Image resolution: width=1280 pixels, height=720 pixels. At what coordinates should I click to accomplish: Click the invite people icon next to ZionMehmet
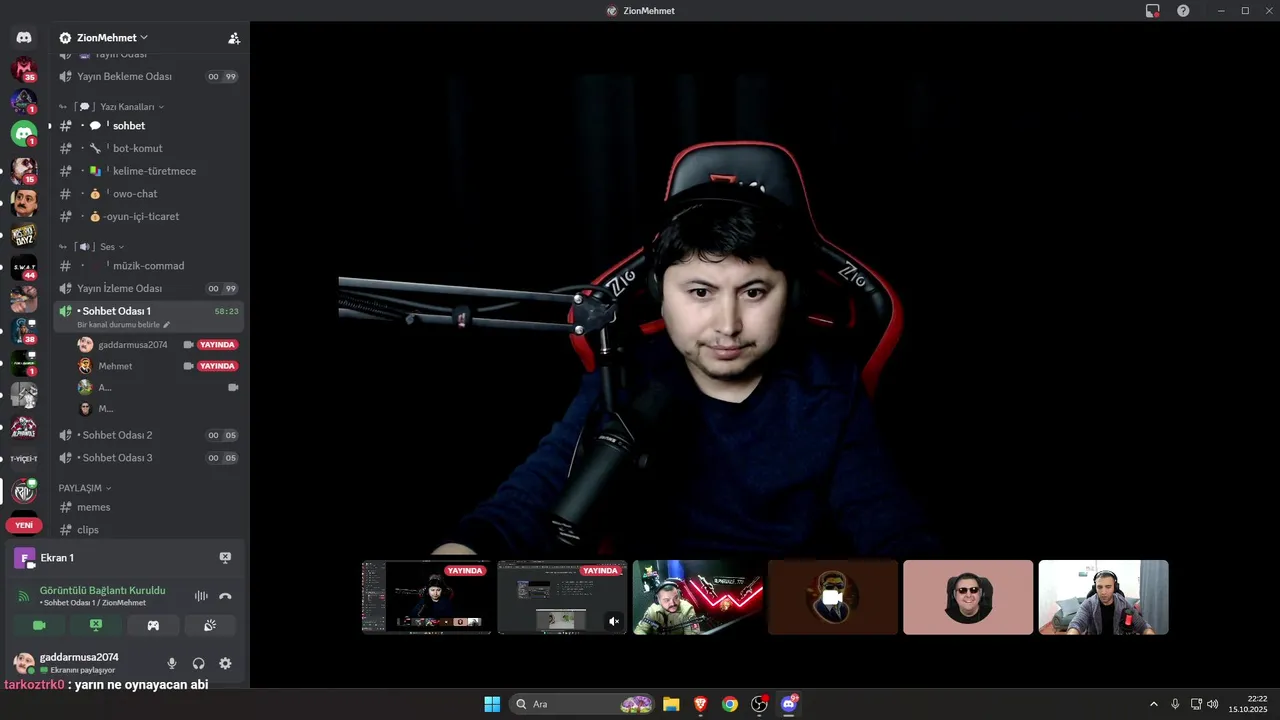point(234,38)
